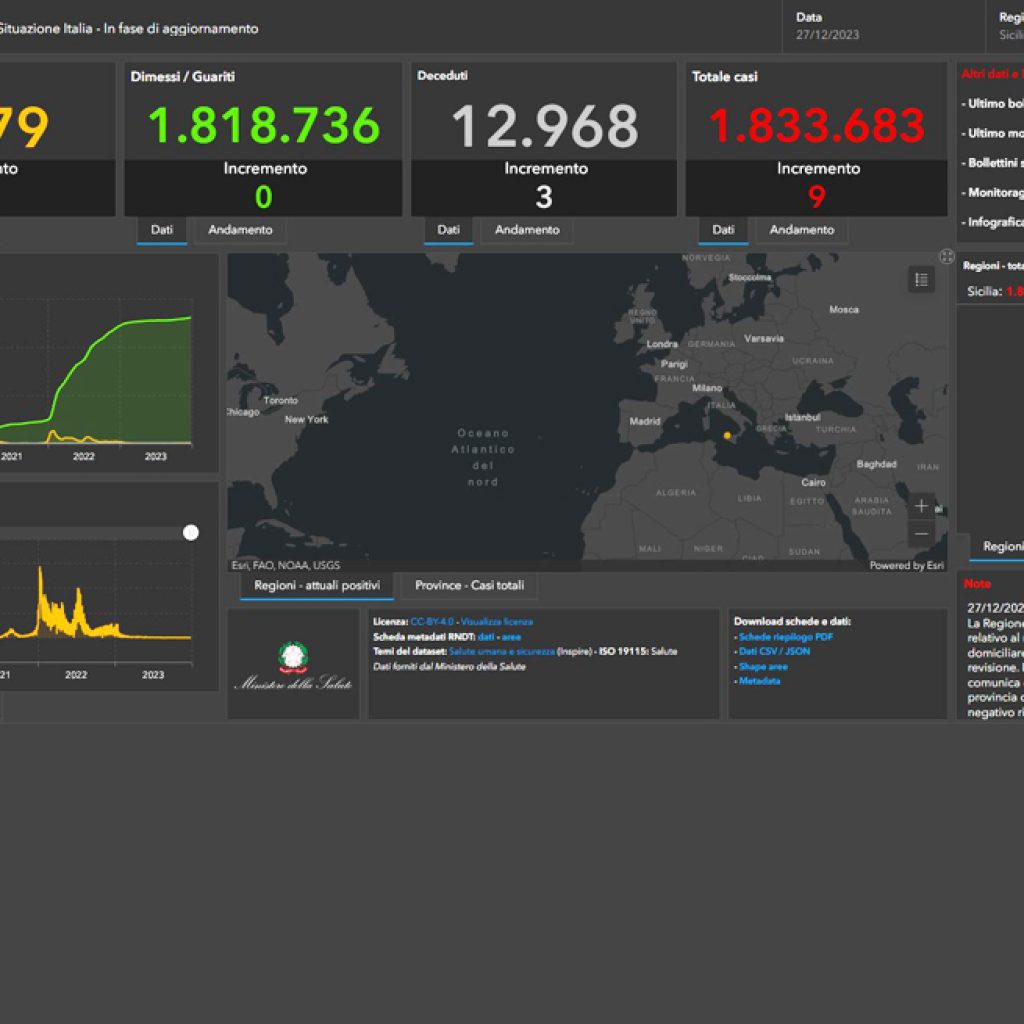
Task: Switch to Andamento tab under Dimessi / Guariti
Action: [240, 230]
